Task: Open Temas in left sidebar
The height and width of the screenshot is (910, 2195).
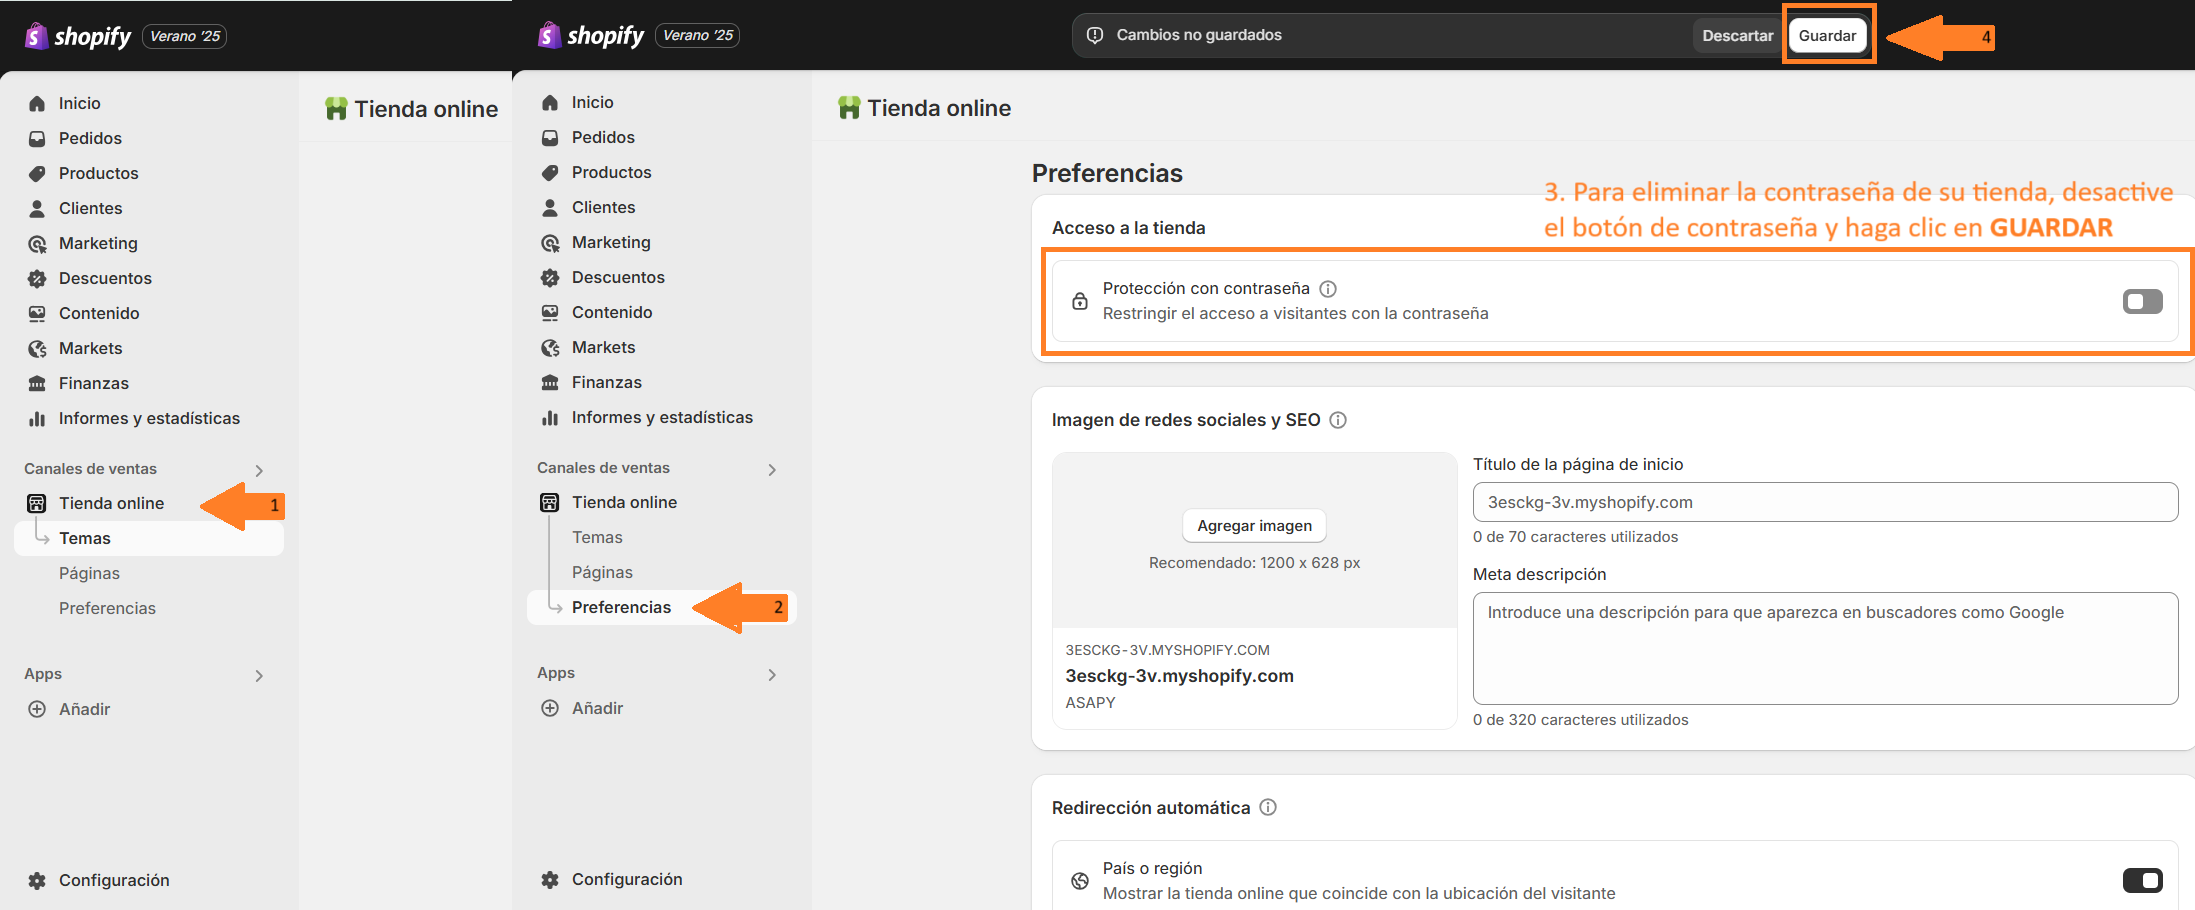Action: tap(149, 538)
